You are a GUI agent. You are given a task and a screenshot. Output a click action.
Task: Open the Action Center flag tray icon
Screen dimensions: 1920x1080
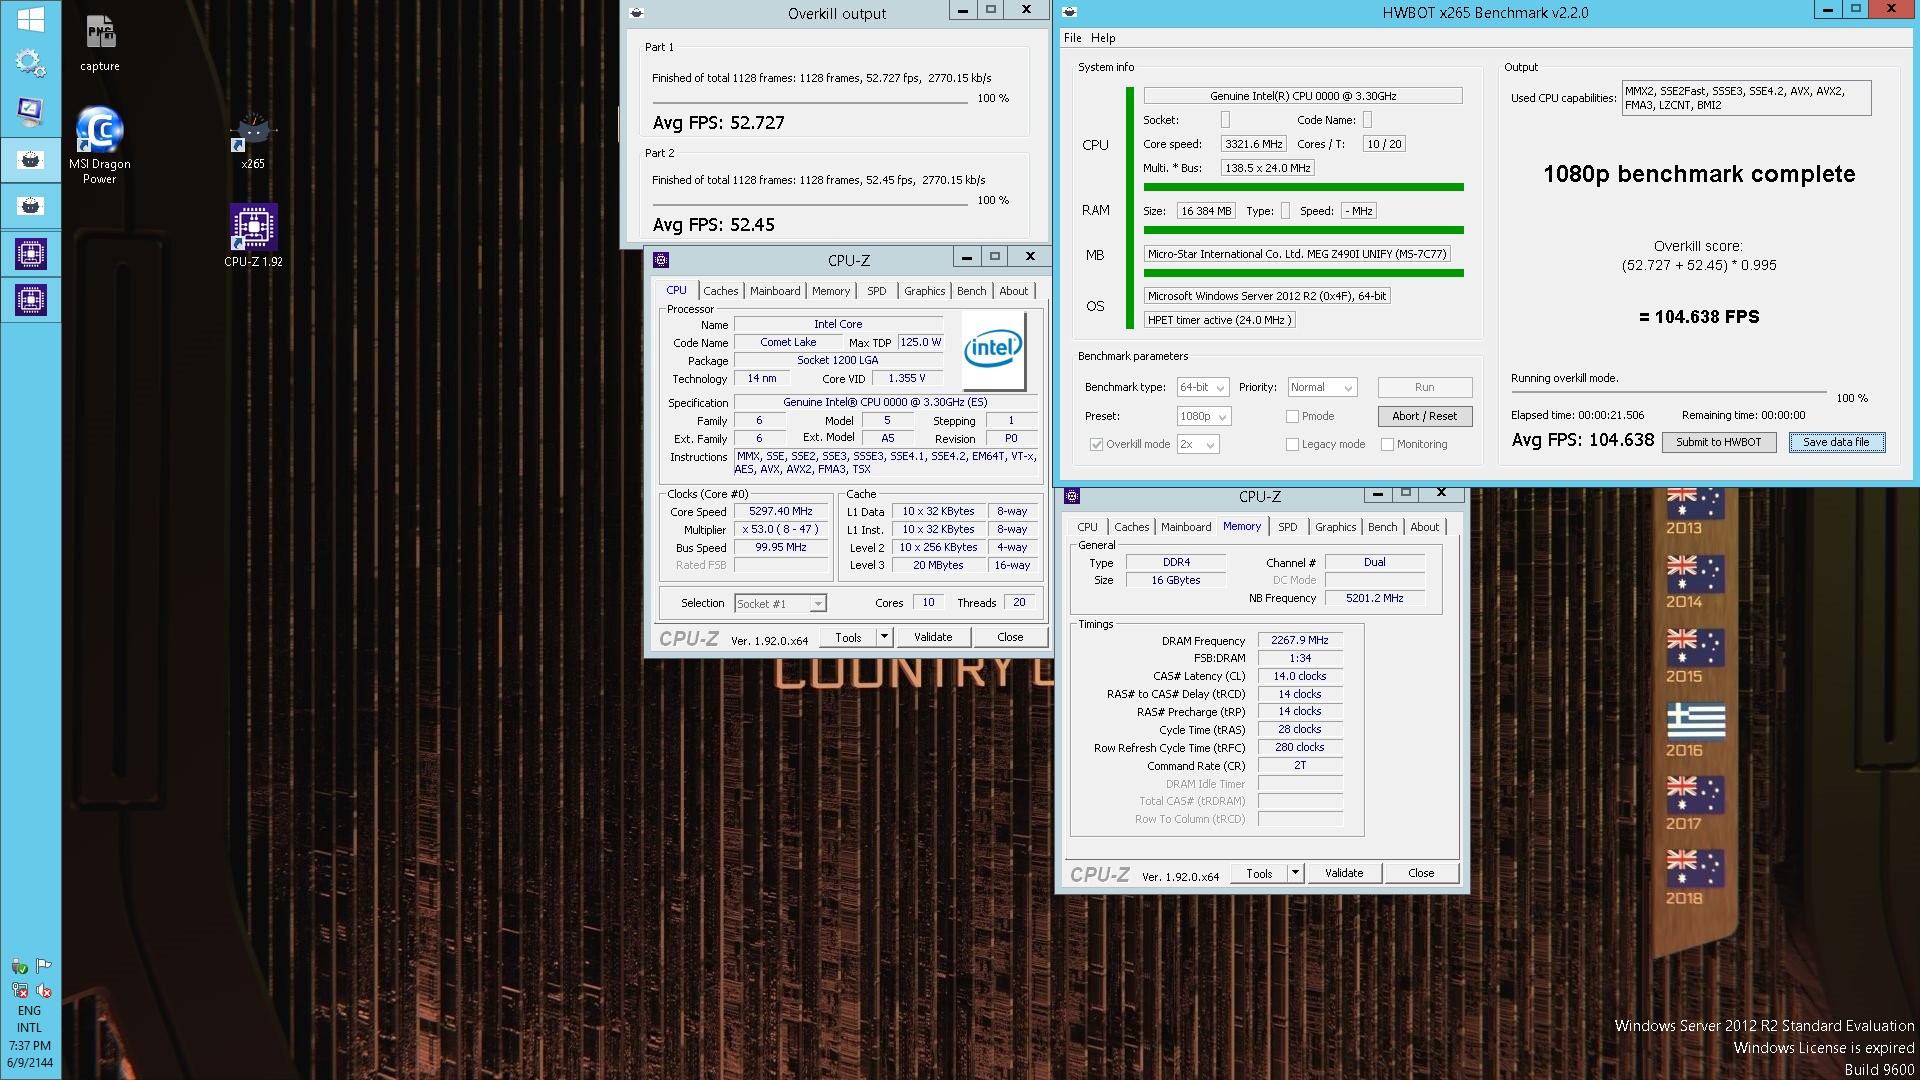pyautogui.click(x=43, y=966)
